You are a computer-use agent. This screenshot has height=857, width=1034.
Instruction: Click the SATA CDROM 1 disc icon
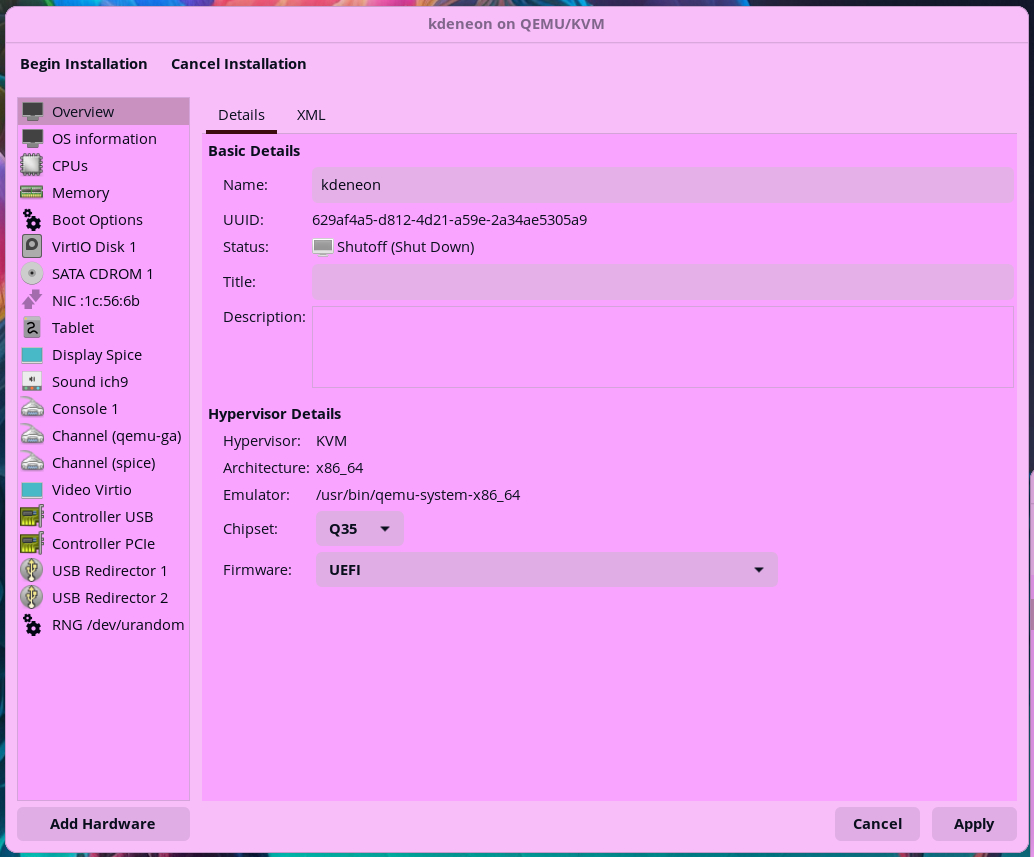click(x=33, y=274)
